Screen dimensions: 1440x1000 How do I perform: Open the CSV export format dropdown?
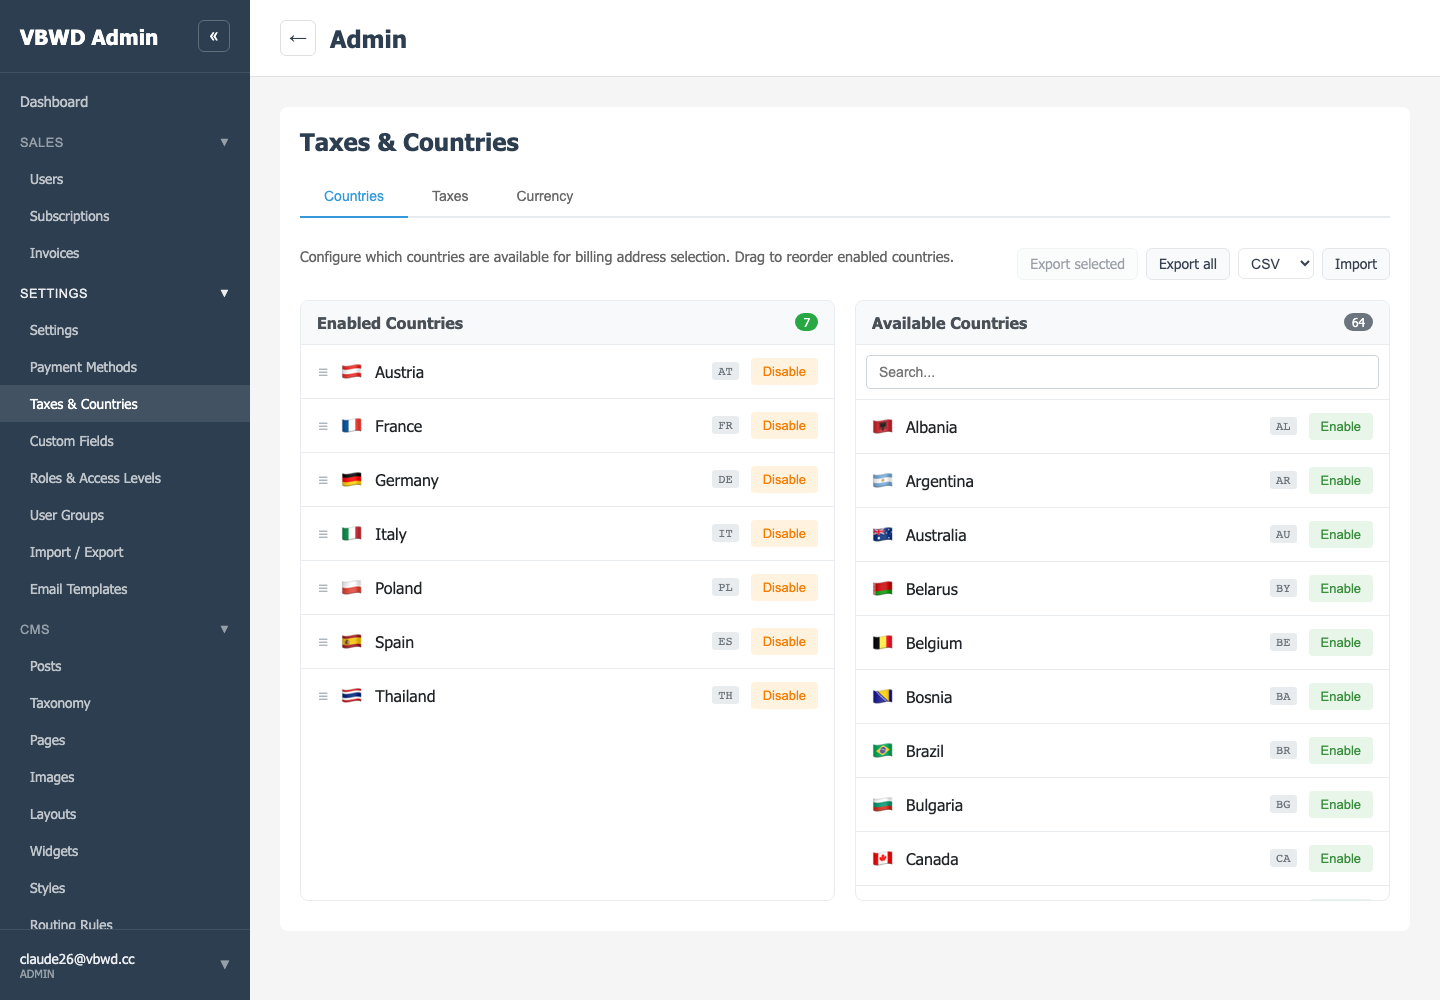pyautogui.click(x=1276, y=264)
